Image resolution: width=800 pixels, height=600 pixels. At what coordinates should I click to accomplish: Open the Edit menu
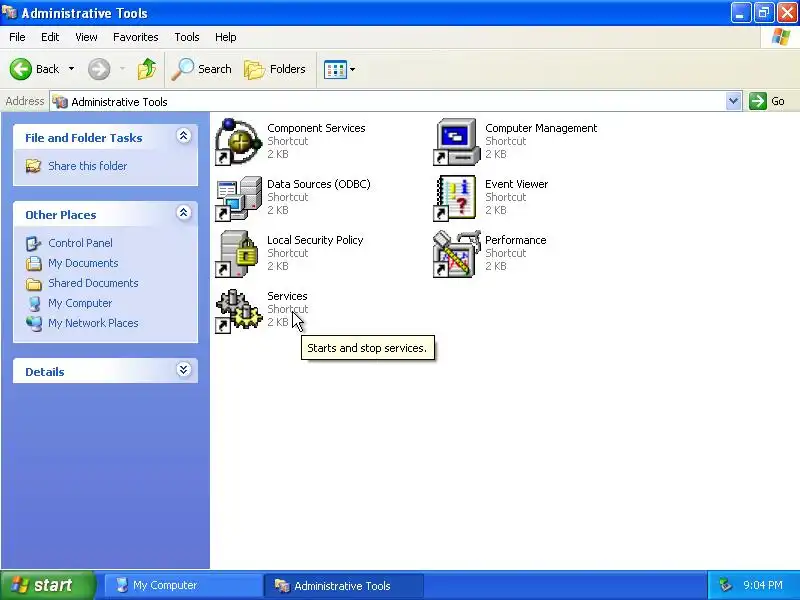[x=50, y=37]
